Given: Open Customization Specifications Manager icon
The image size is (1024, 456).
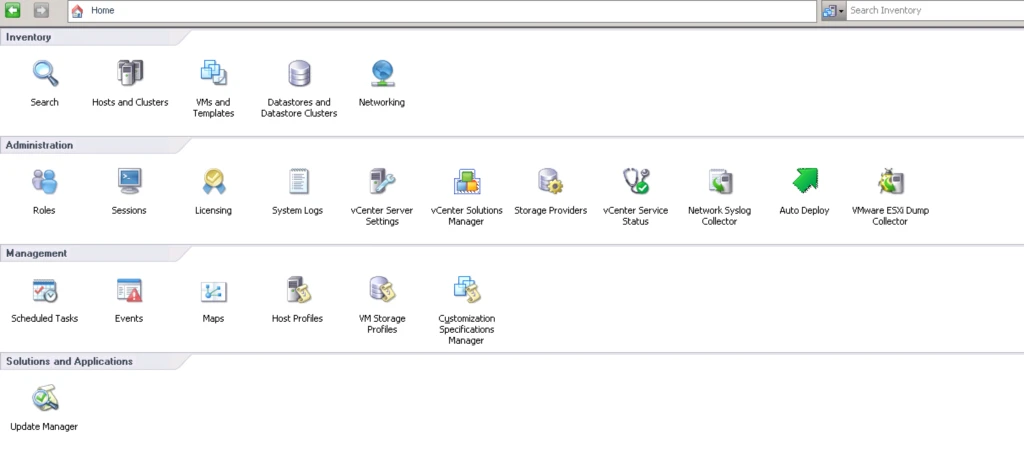Looking at the screenshot, I should click(466, 290).
